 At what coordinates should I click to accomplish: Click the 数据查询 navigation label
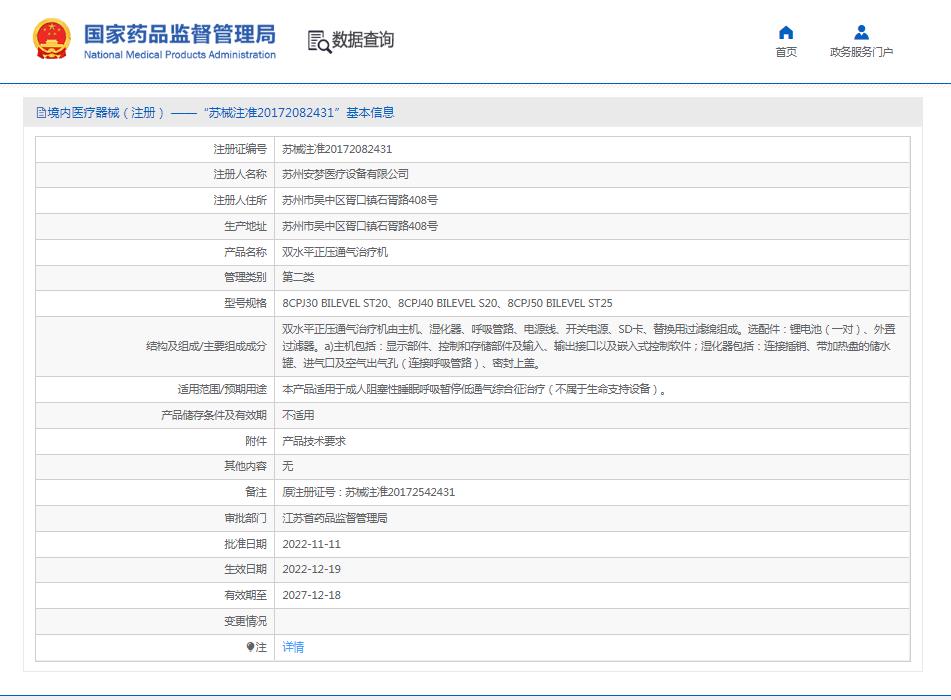coord(361,41)
